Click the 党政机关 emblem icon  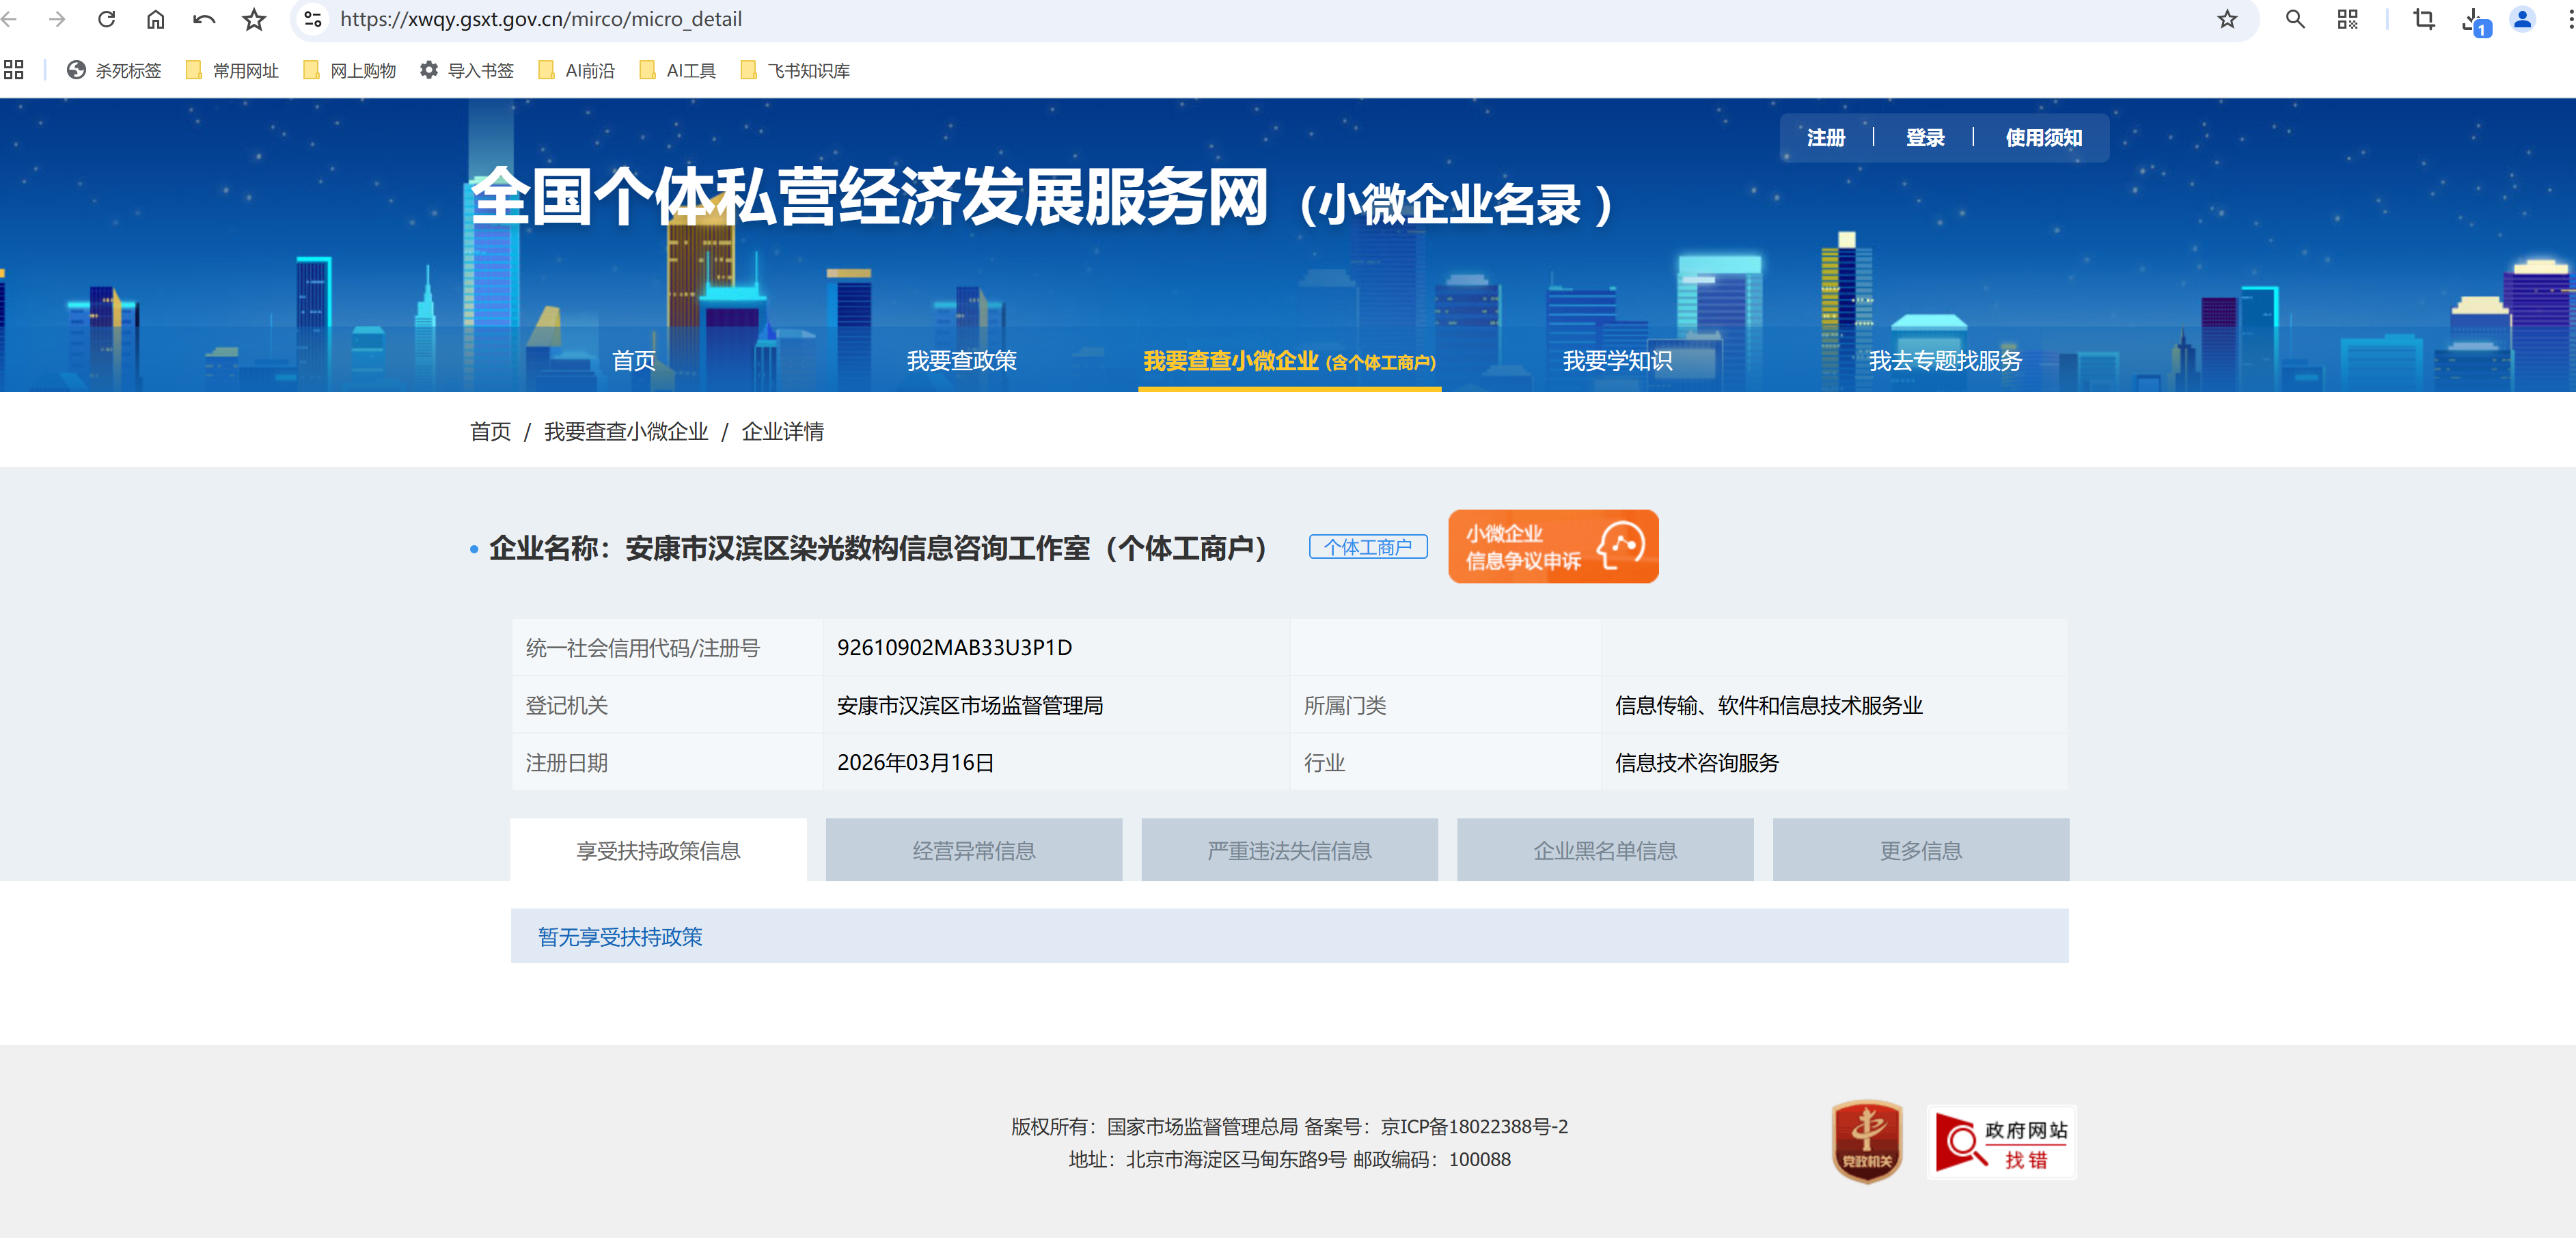pos(1866,1142)
